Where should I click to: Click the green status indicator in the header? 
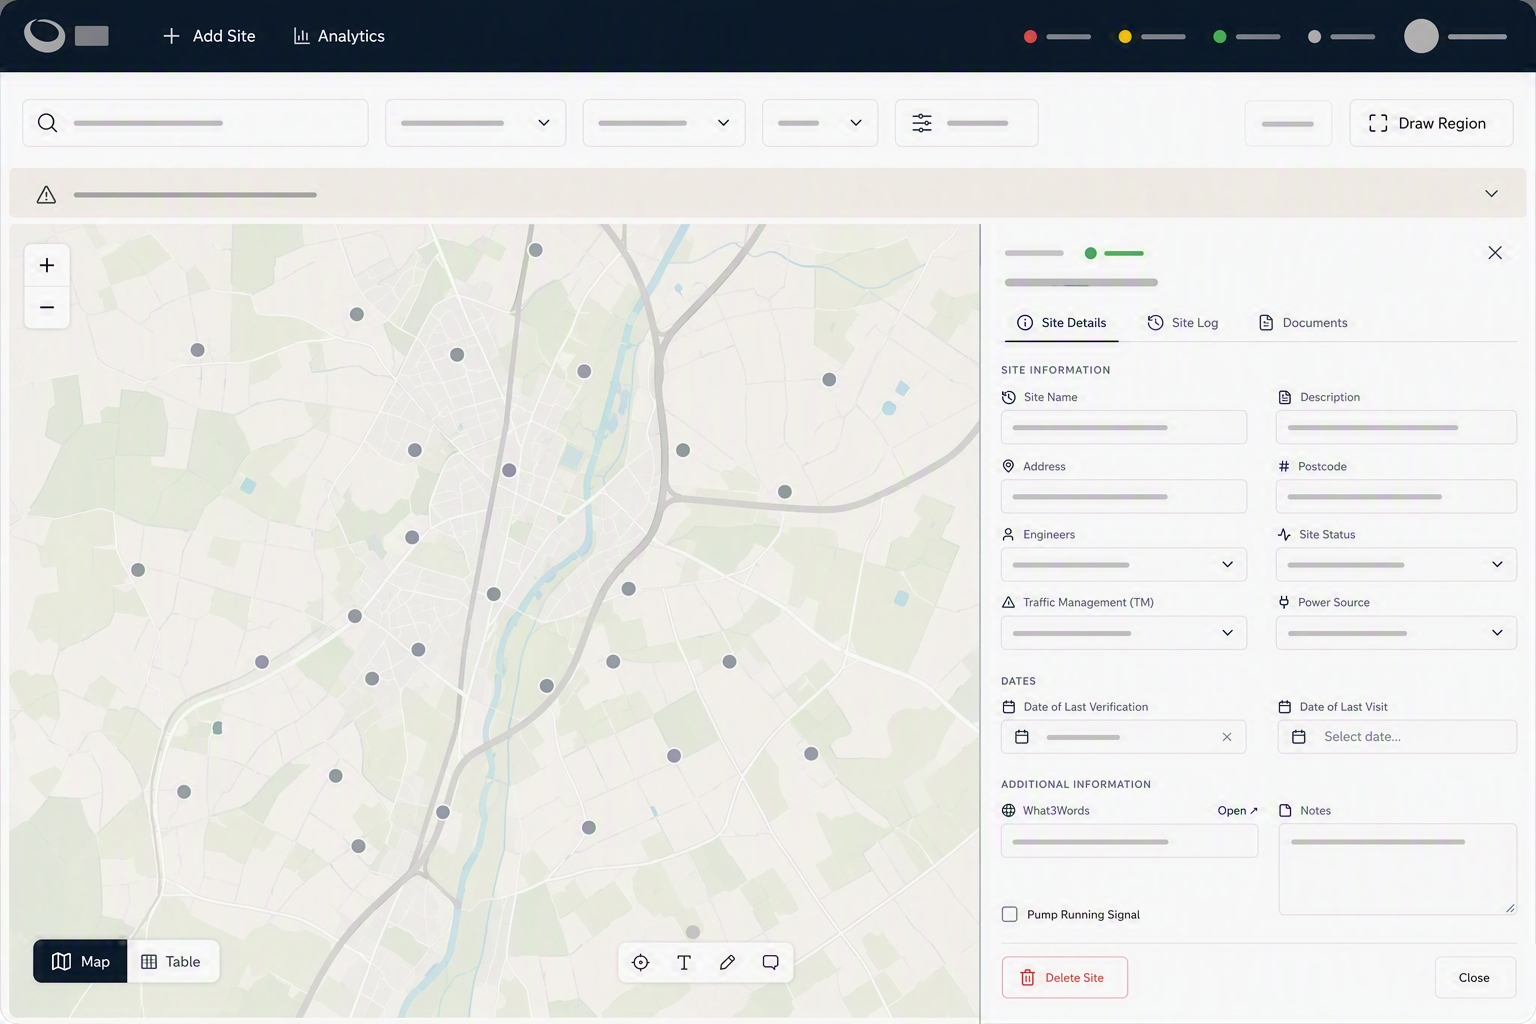pyautogui.click(x=1220, y=36)
